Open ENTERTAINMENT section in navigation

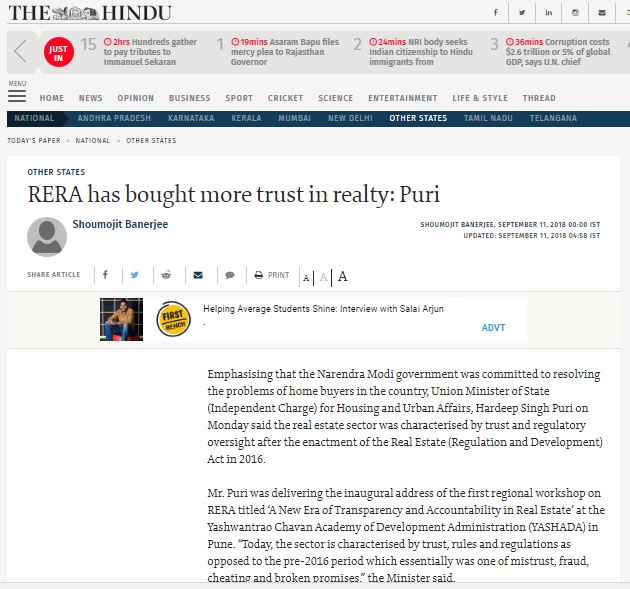pos(403,98)
